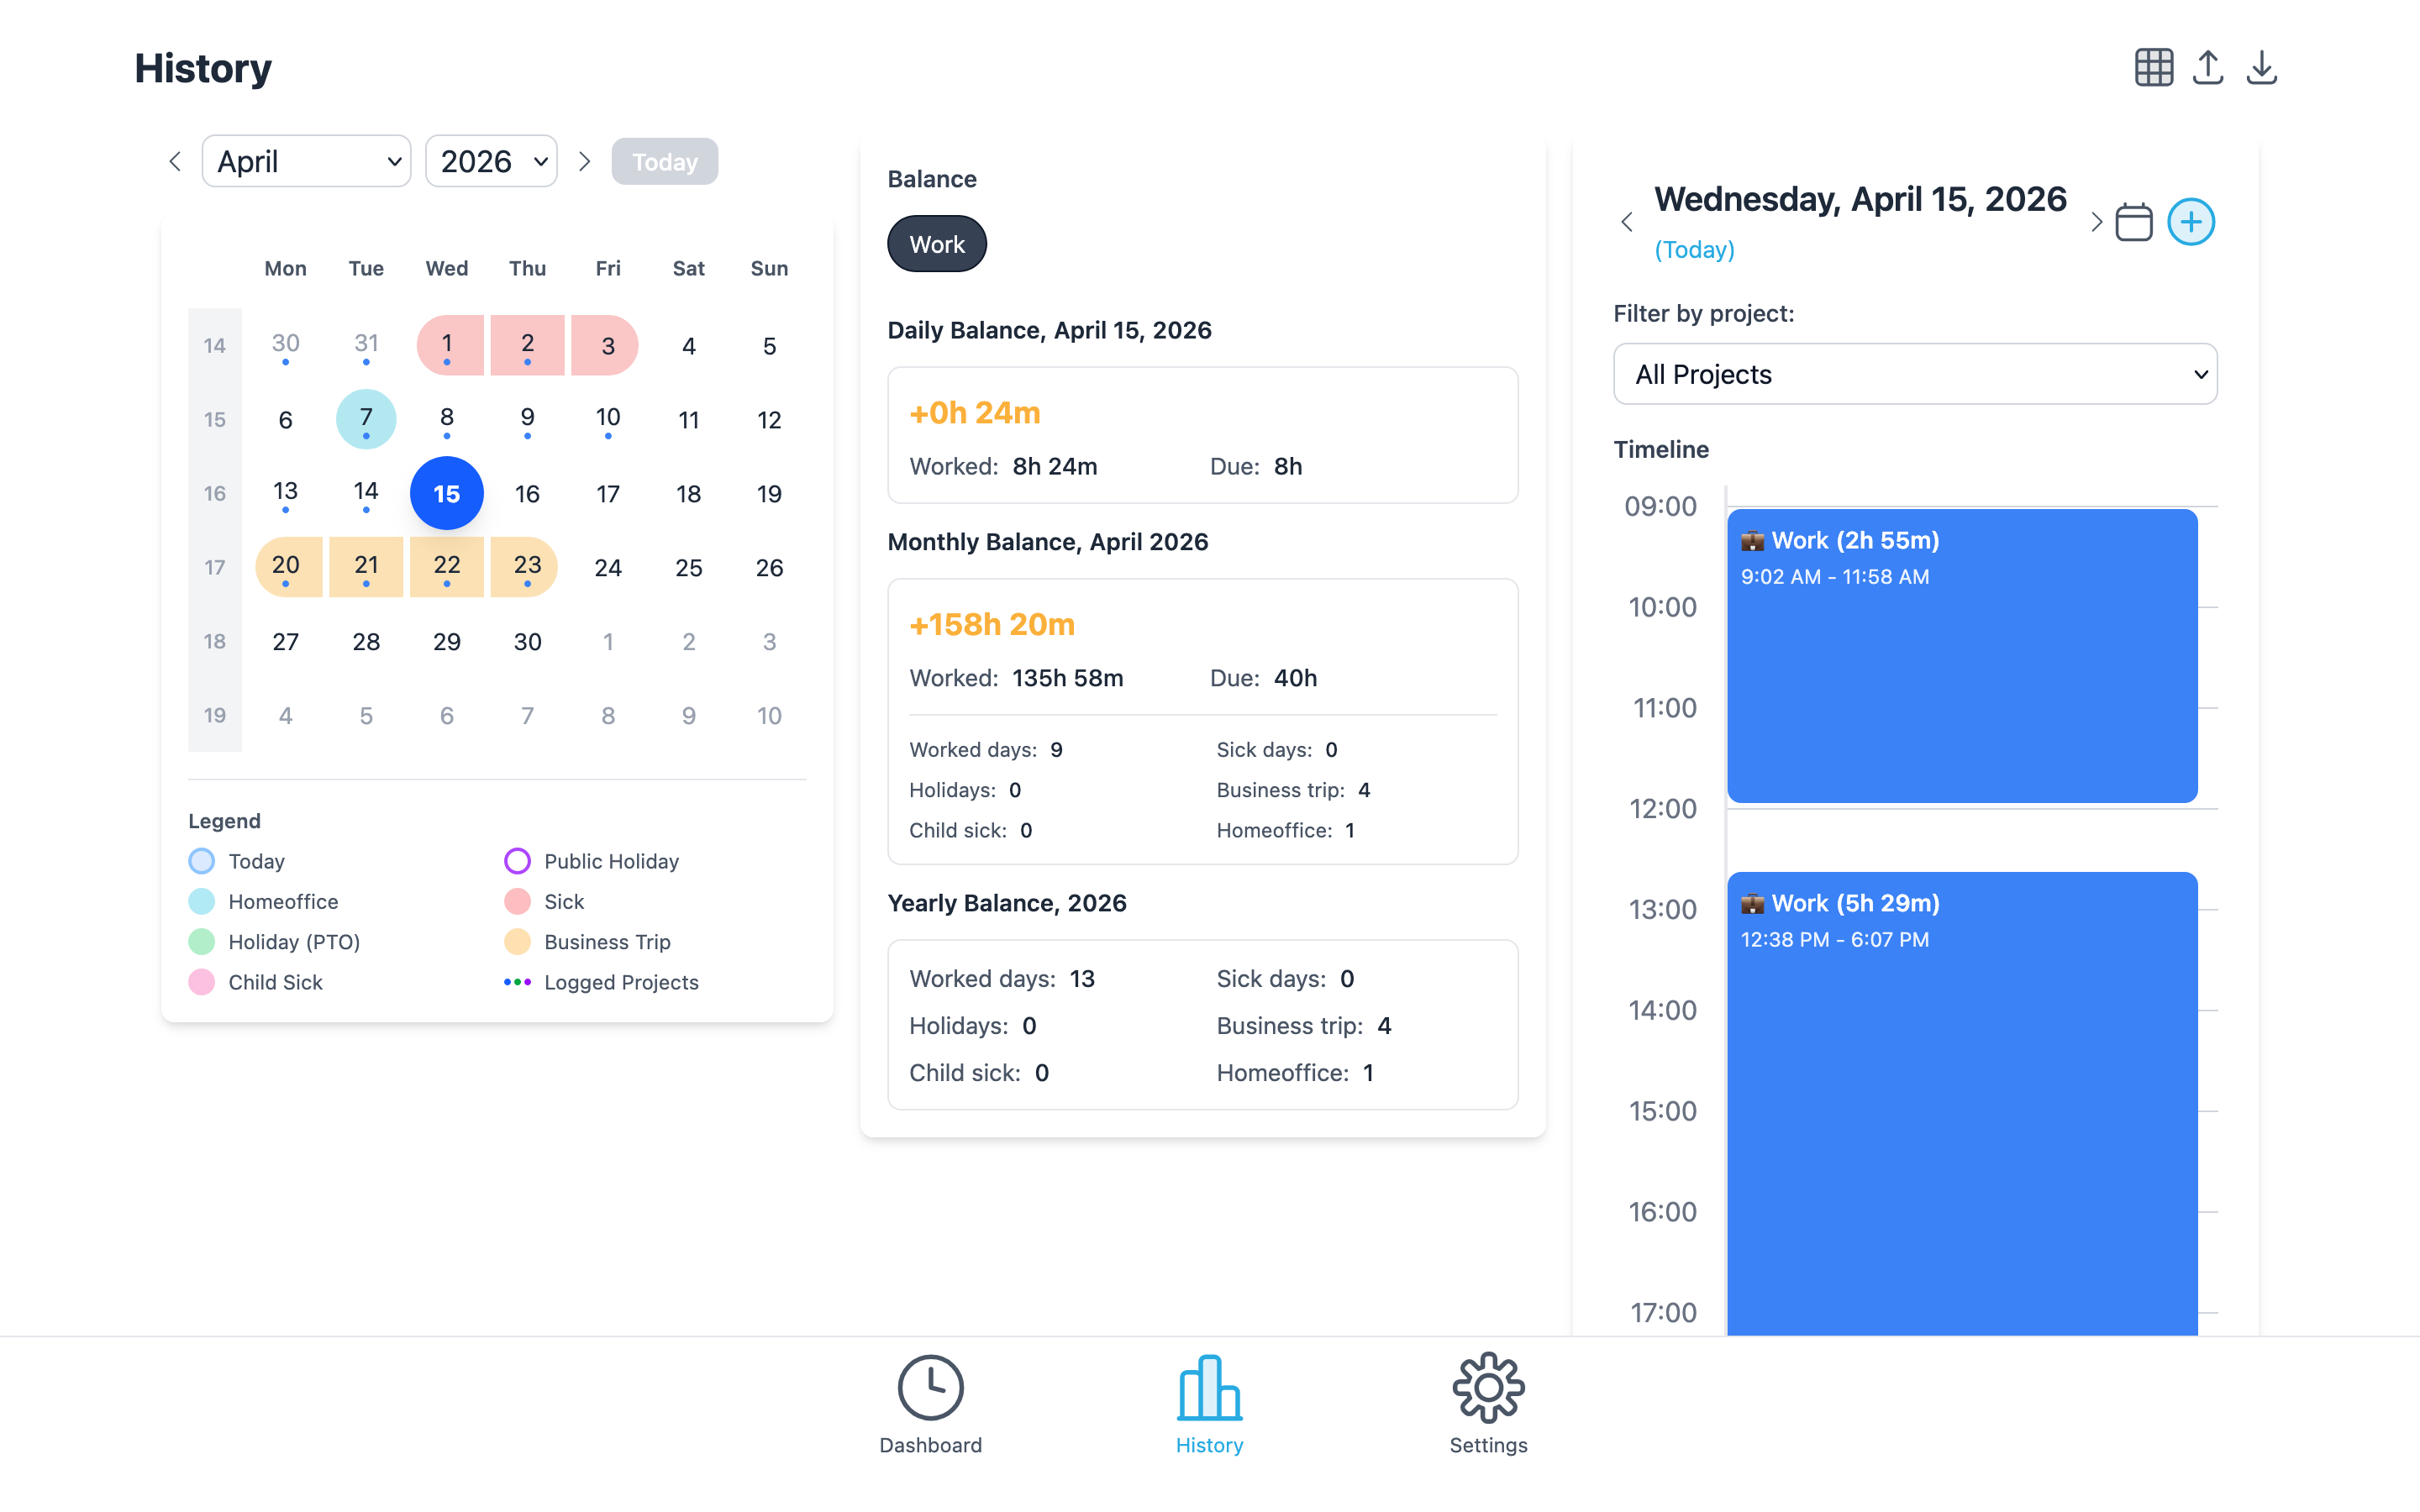Go to next day in timeline
Image resolution: width=2420 pixels, height=1512 pixels.
[2096, 222]
